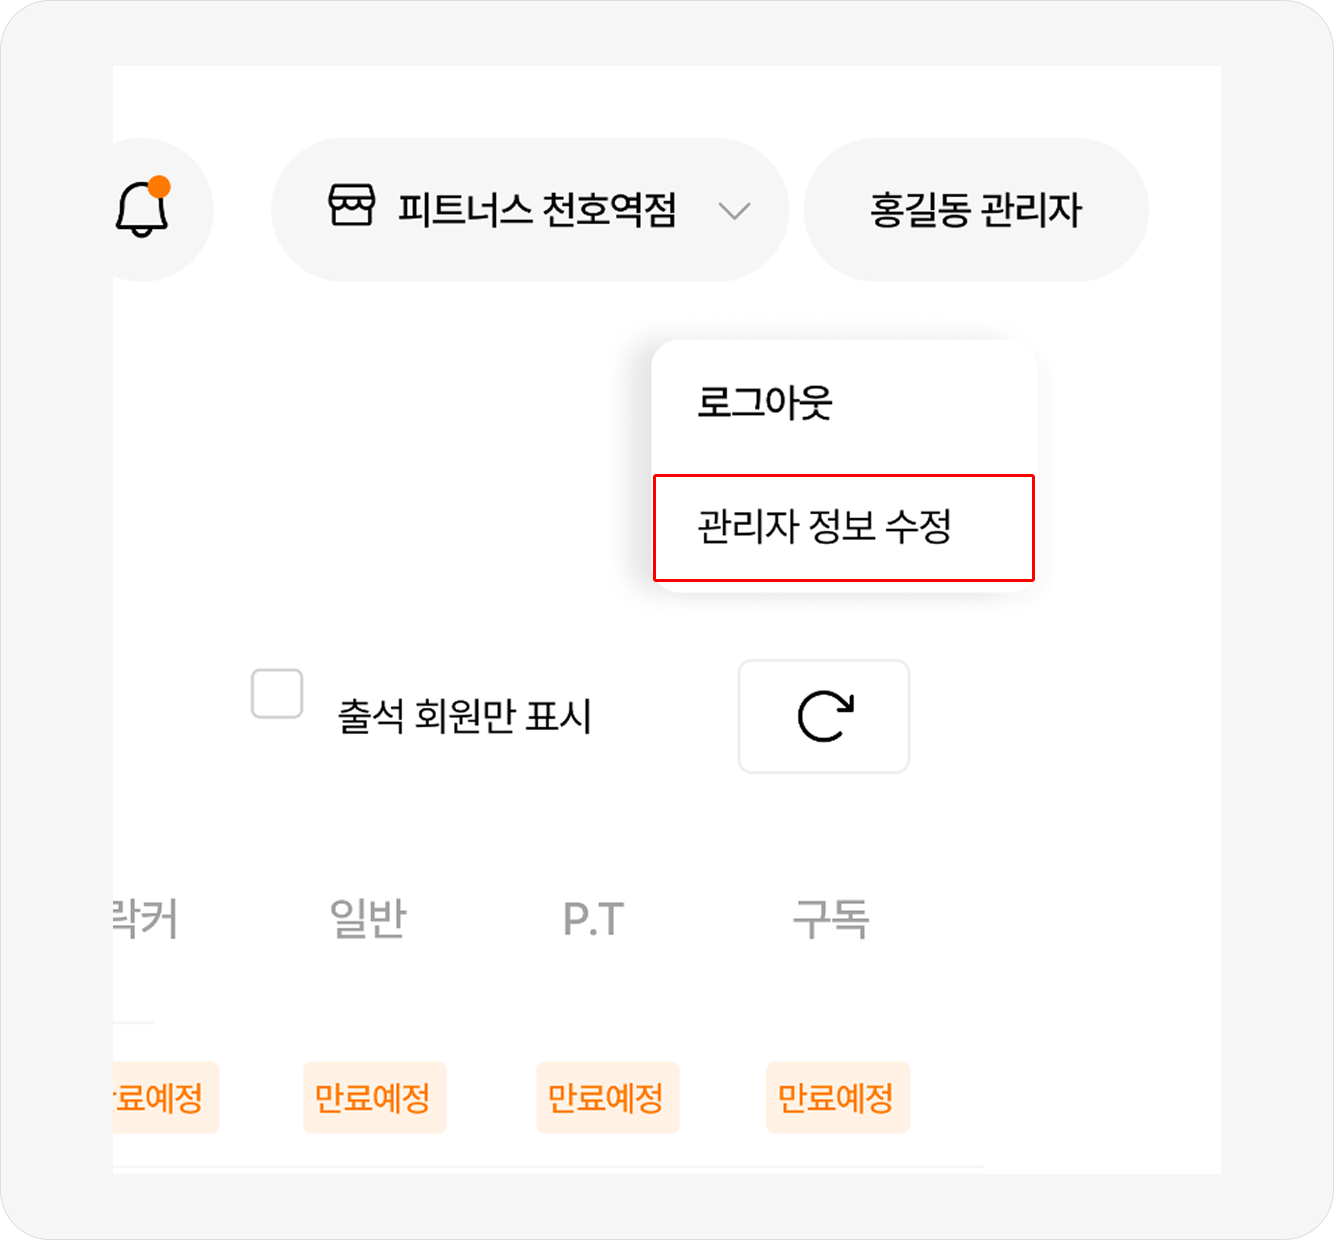1334x1240 pixels.
Task: Click the storefront icon beside 피트니스 천호역점
Action: (352, 206)
